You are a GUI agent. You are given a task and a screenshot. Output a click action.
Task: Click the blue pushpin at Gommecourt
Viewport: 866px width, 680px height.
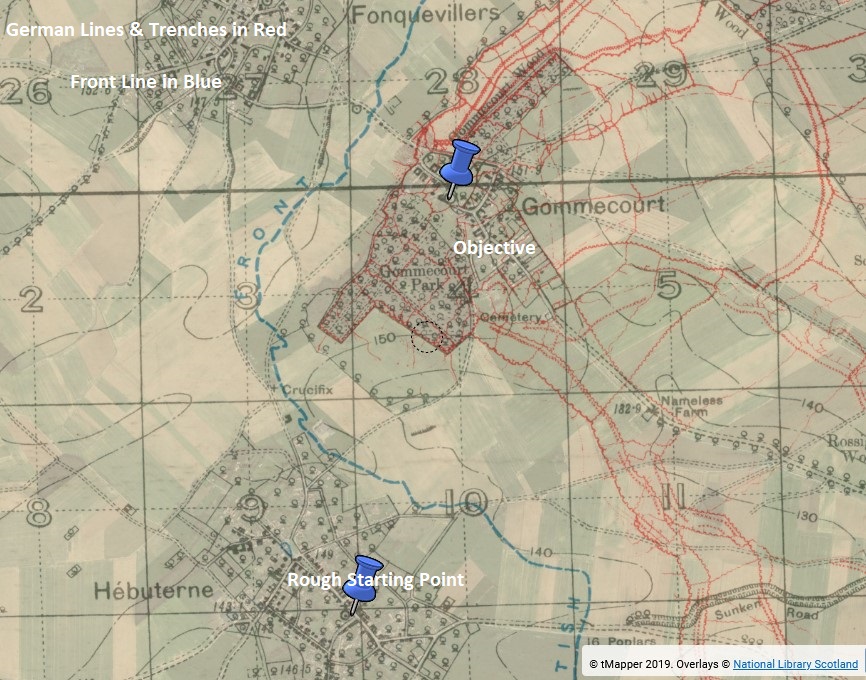(x=458, y=168)
